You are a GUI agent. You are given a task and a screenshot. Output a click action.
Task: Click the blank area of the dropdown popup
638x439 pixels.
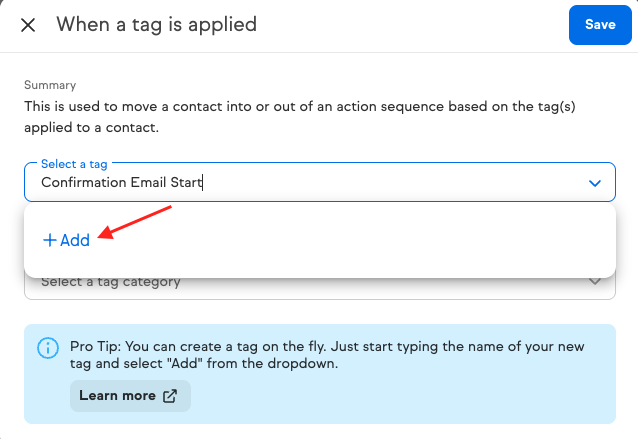(x=400, y=245)
